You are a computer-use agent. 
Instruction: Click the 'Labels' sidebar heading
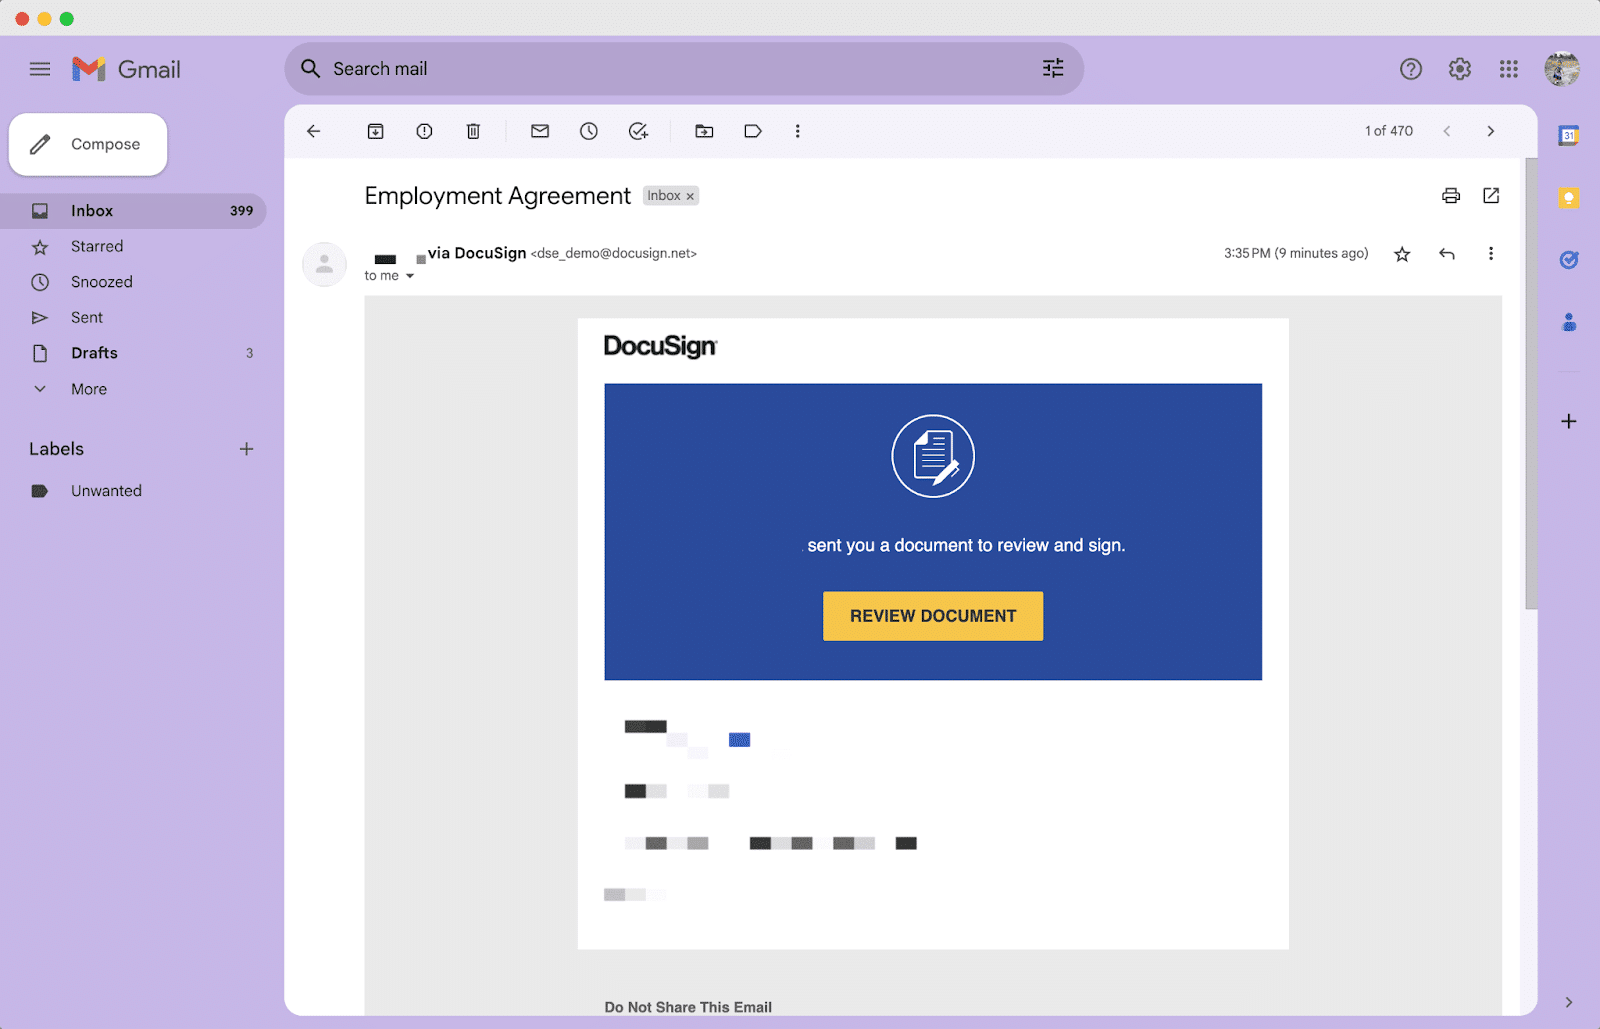click(57, 449)
